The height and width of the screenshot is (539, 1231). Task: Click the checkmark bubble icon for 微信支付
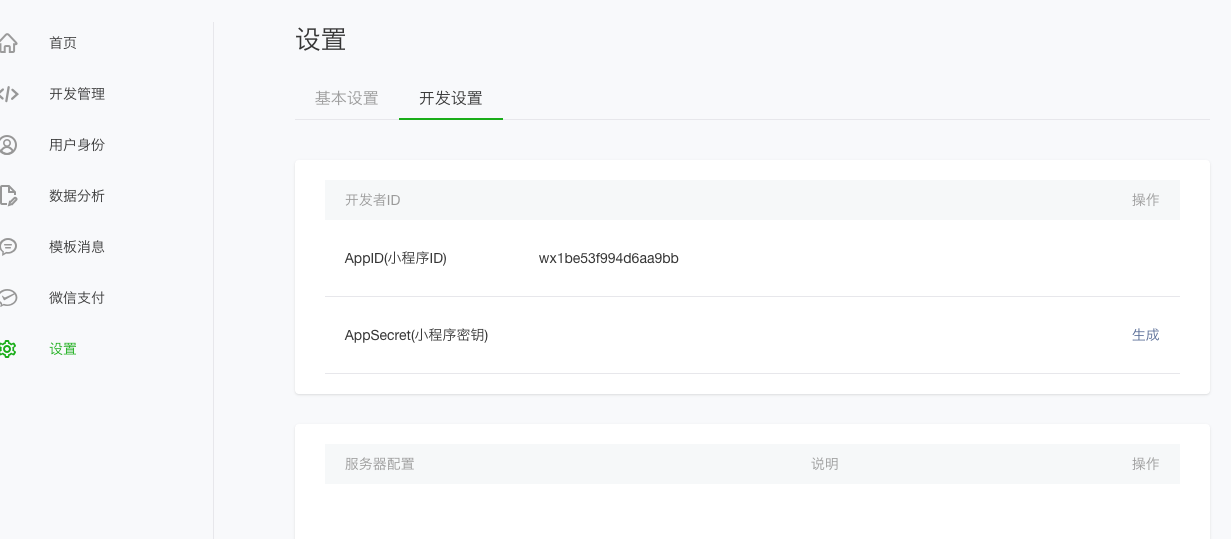(8, 298)
